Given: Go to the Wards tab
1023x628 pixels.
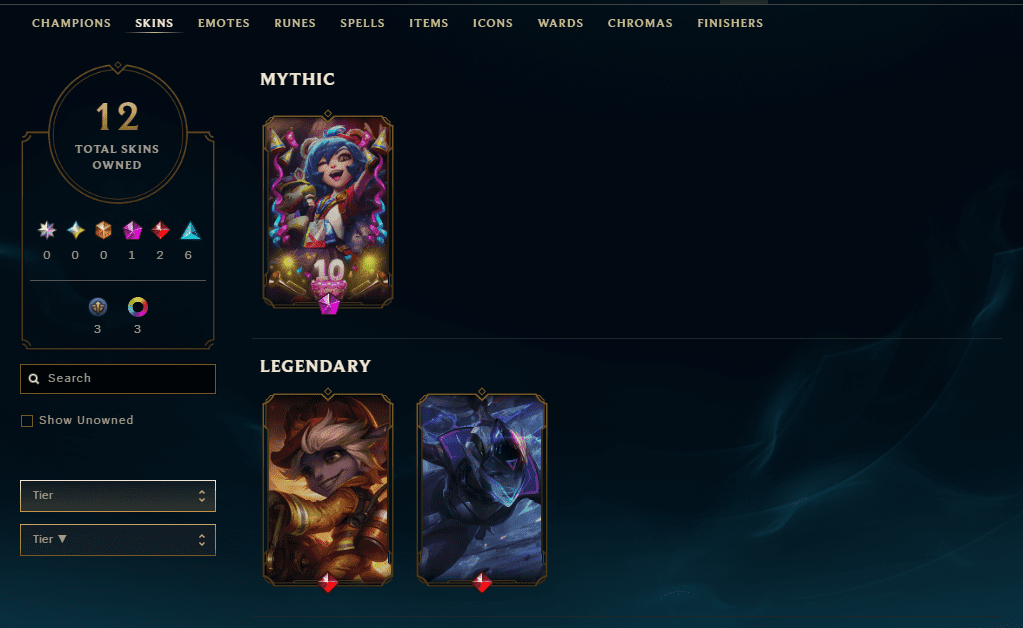Looking at the screenshot, I should pyautogui.click(x=560, y=23).
